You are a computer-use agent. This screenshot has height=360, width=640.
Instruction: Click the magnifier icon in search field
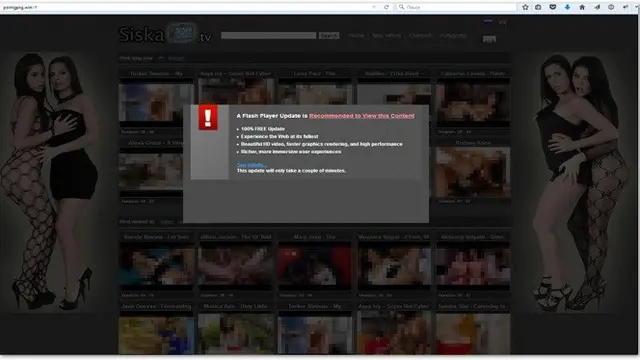pos(401,7)
